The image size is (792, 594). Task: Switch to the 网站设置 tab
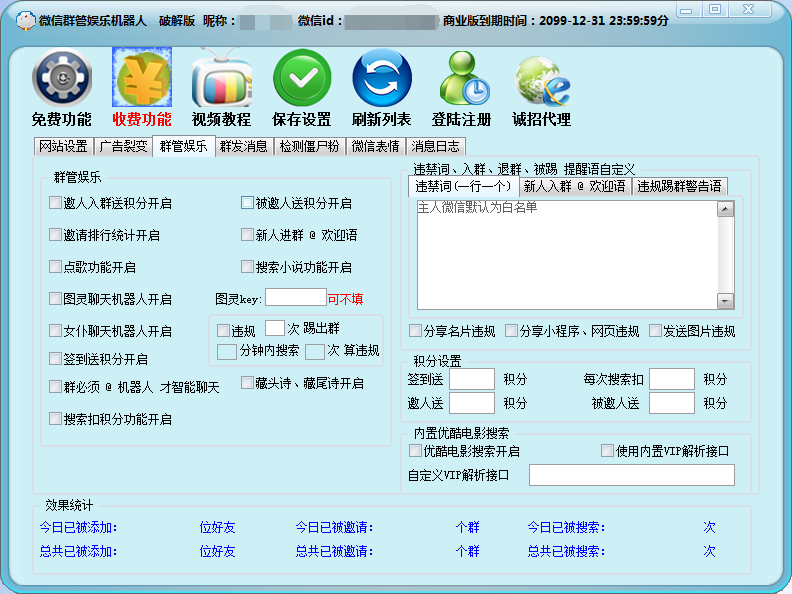pyautogui.click(x=63, y=146)
